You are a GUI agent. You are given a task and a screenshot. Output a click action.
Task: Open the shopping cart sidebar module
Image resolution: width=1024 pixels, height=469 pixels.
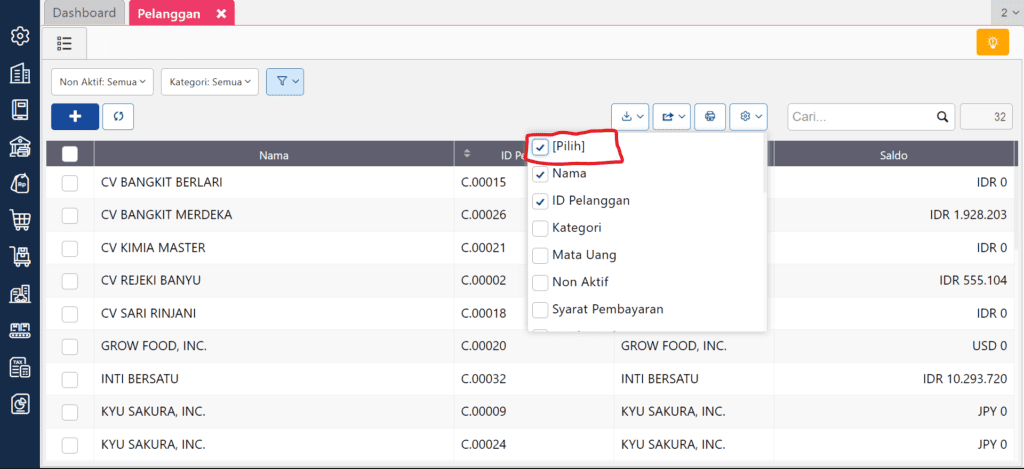coord(19,220)
